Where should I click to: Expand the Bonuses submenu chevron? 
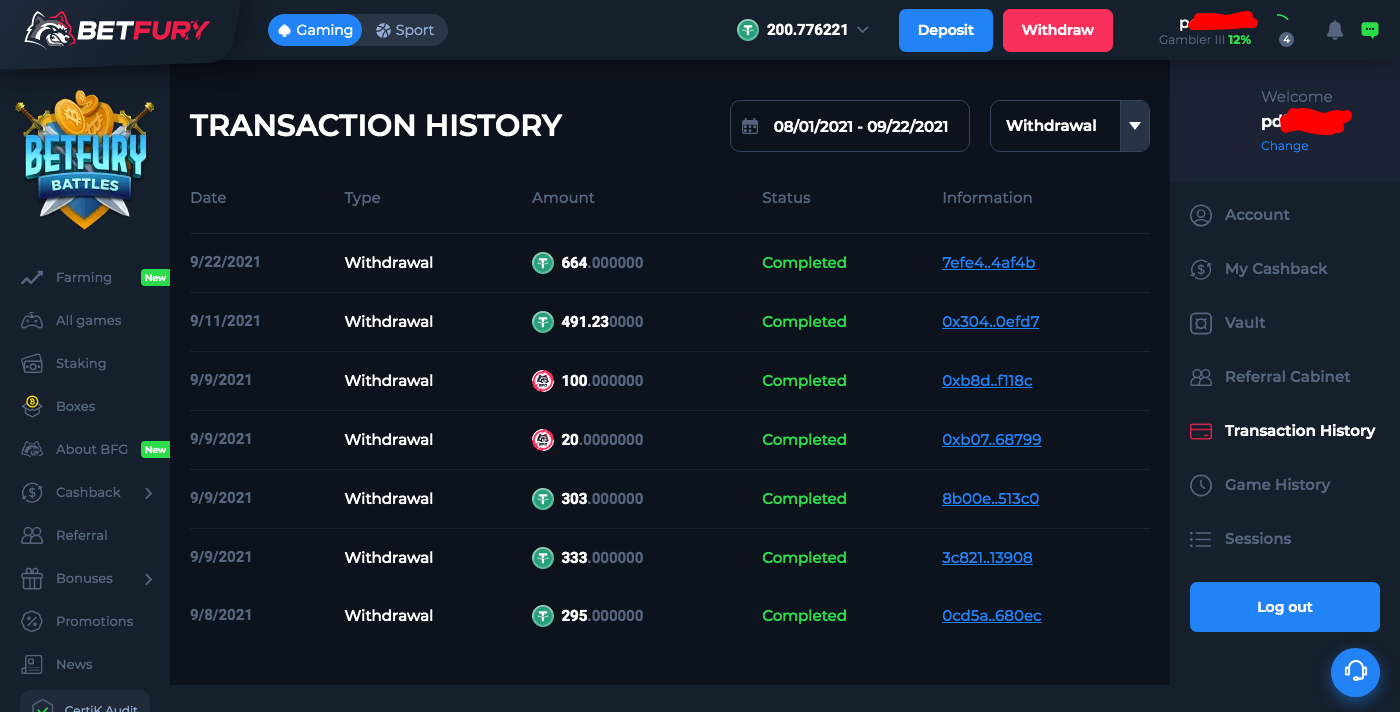coord(149,579)
